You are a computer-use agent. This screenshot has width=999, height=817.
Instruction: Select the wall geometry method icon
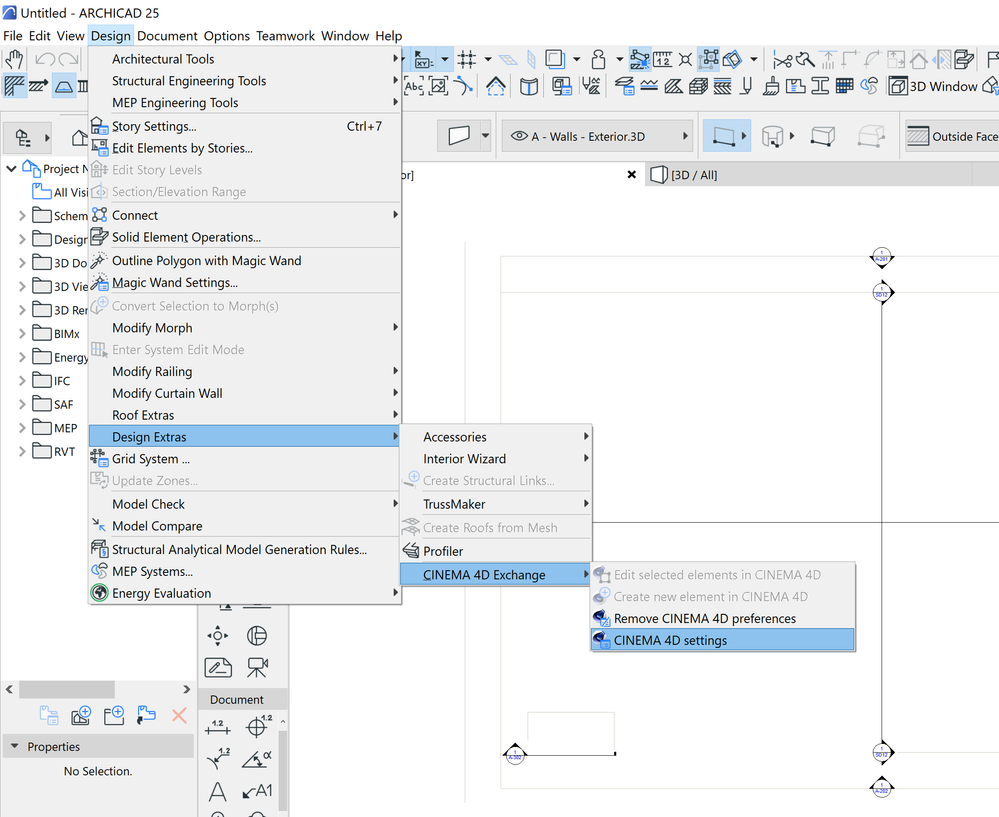[726, 136]
